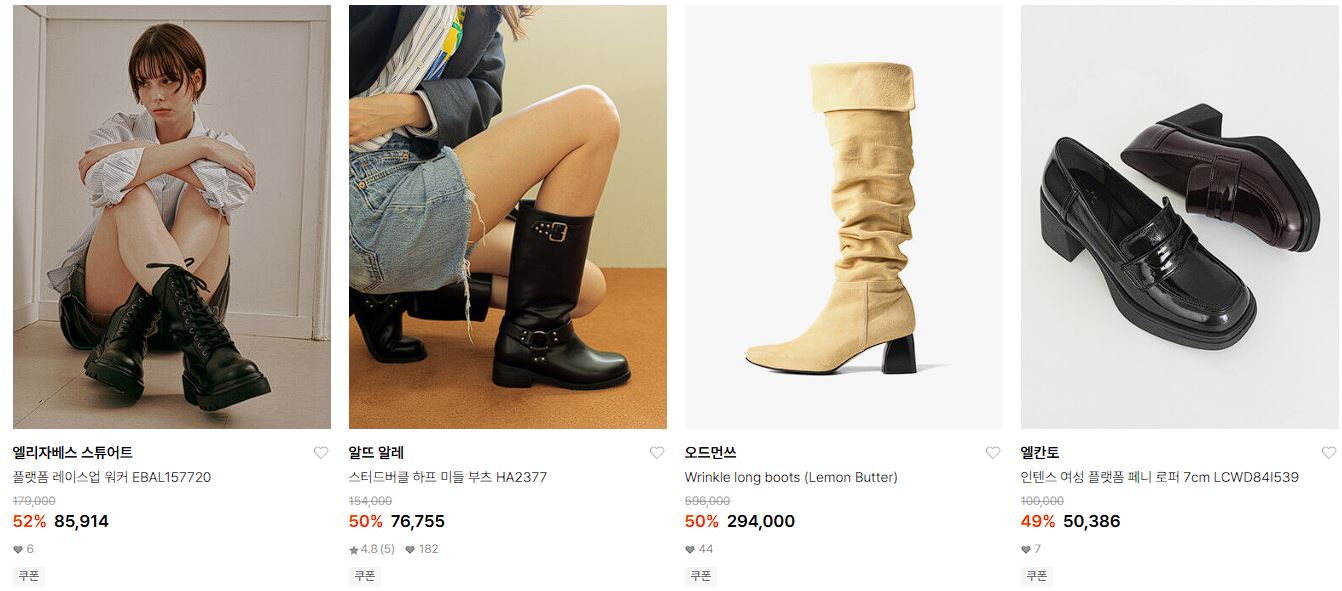This screenshot has width=1342, height=591.
Task: Toggle the heart icon beside 오드먼쓰
Action: [x=993, y=453]
